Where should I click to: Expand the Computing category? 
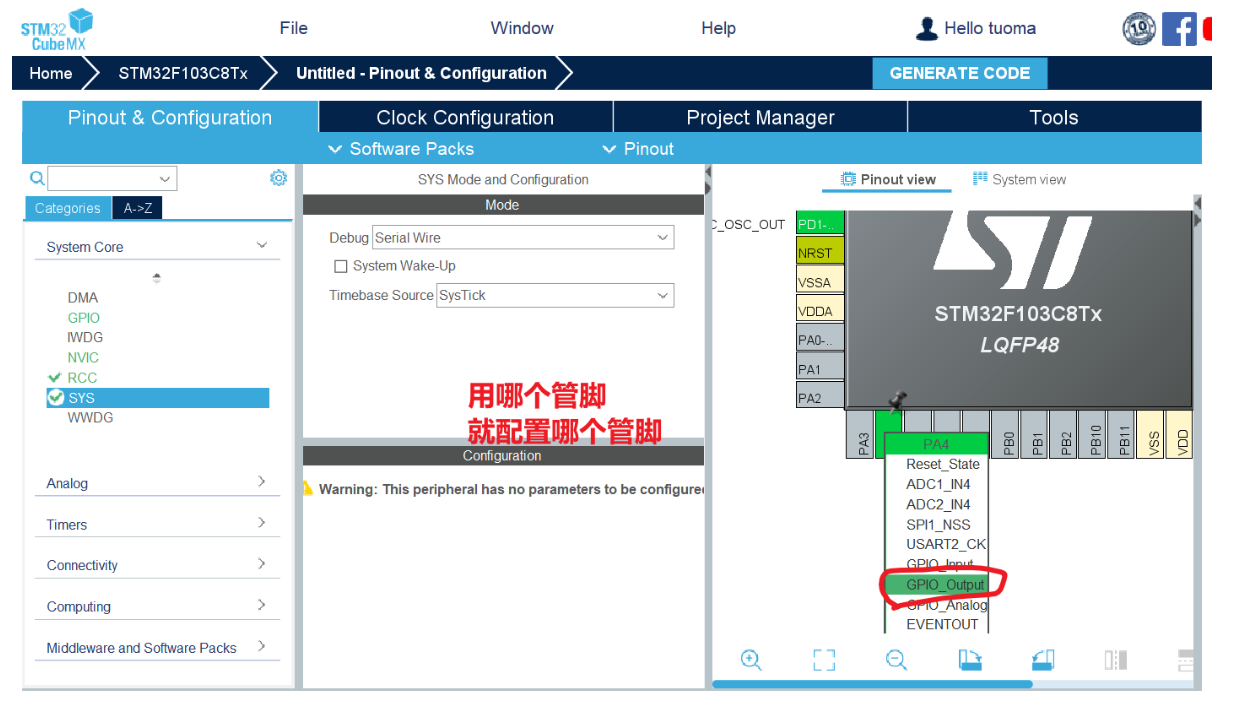tap(262, 605)
